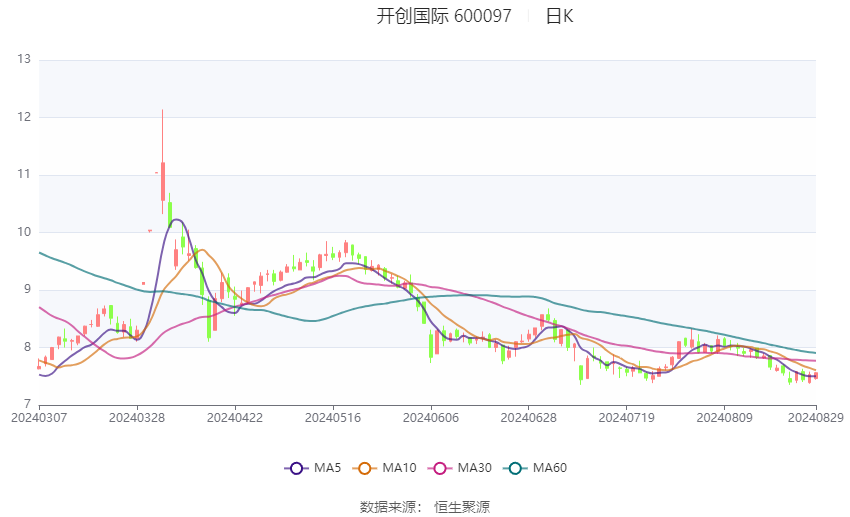The height and width of the screenshot is (517, 850).
Task: Click the tallest red candlestick near 12
Action: pos(163,181)
